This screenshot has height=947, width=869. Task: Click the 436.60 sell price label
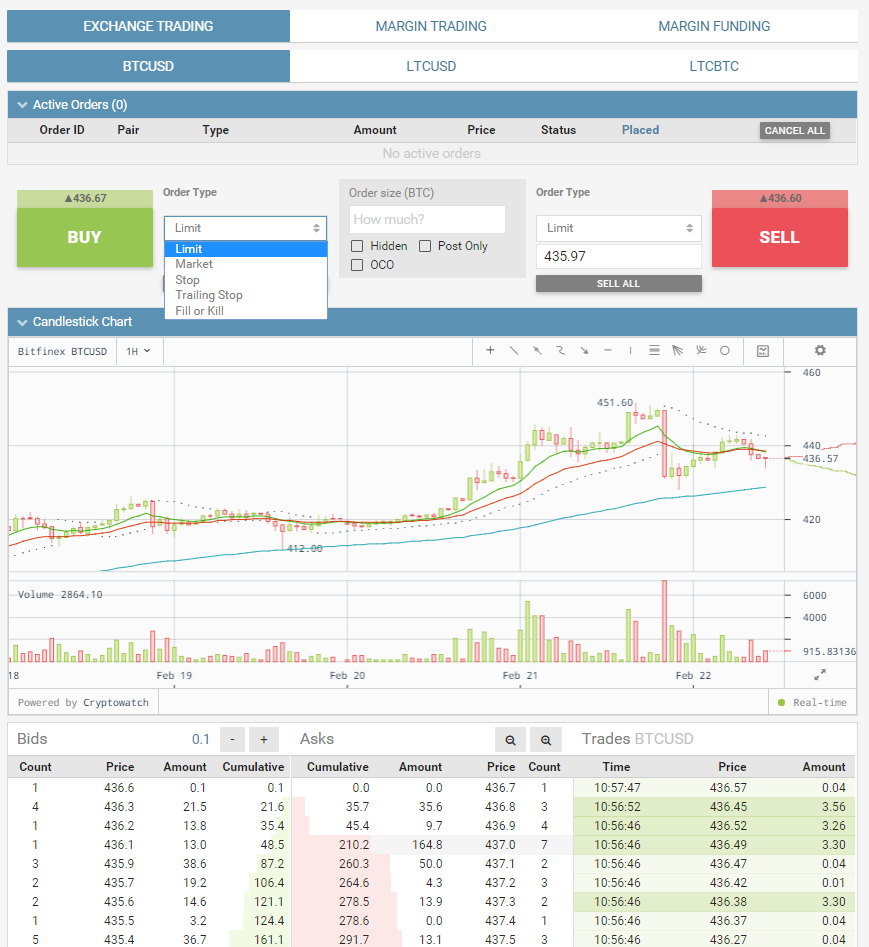[780, 199]
